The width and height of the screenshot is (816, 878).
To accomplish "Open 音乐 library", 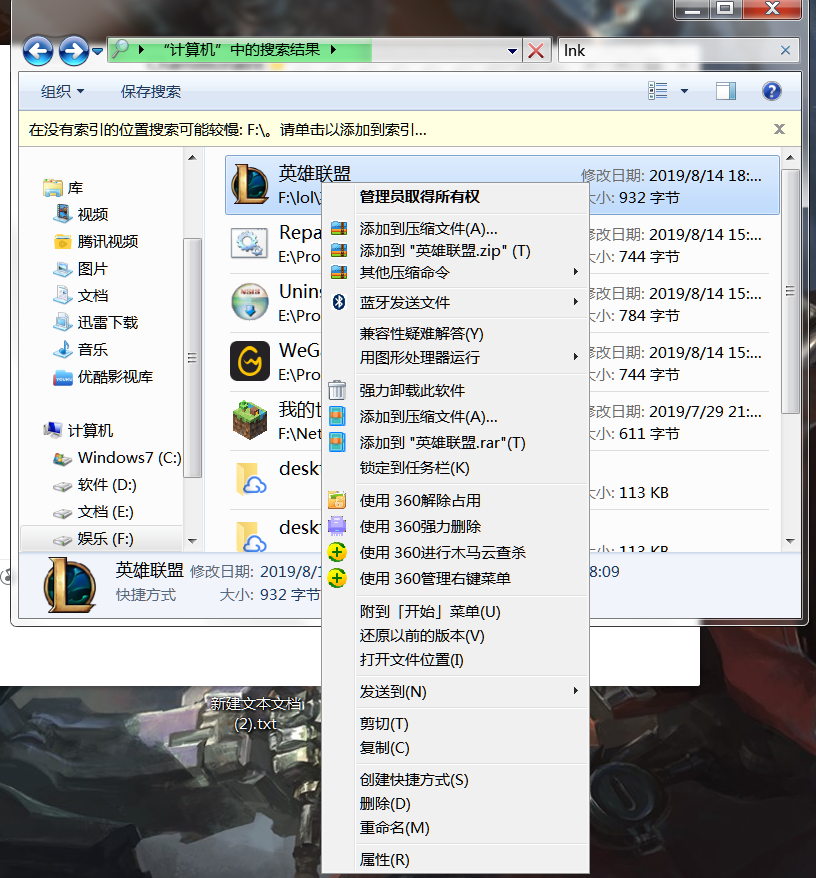I will click(80, 349).
